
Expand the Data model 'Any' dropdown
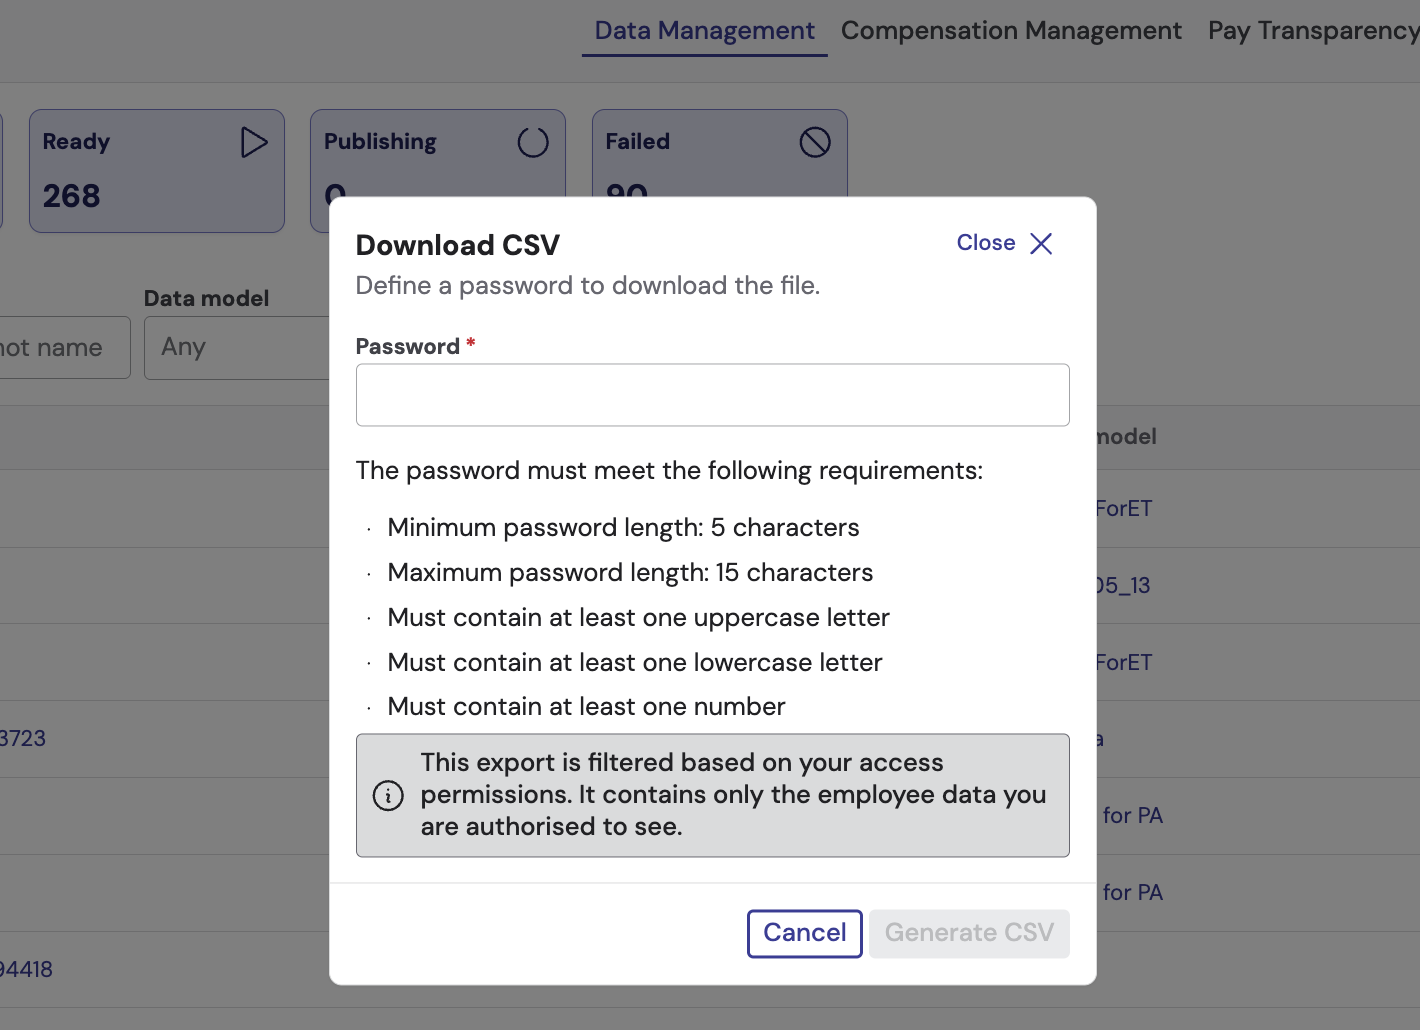(237, 347)
